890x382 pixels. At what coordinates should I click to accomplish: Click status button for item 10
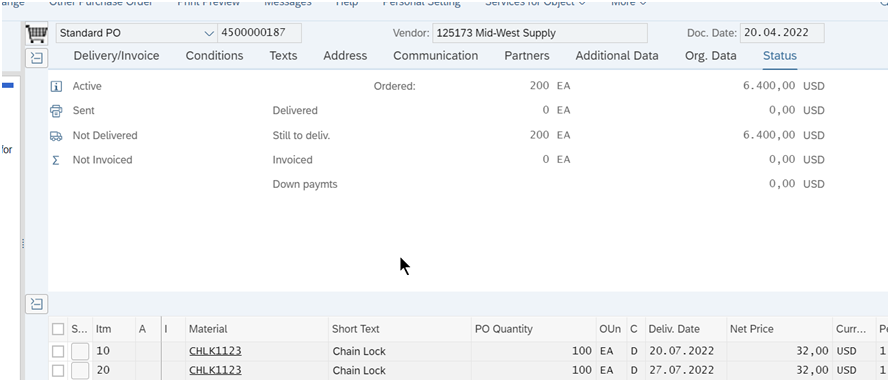80,351
